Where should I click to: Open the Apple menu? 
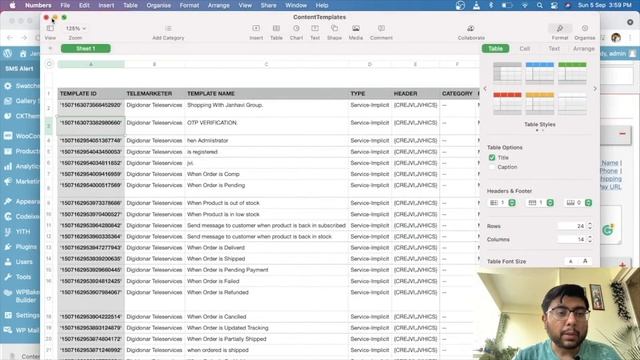tap(12, 5)
